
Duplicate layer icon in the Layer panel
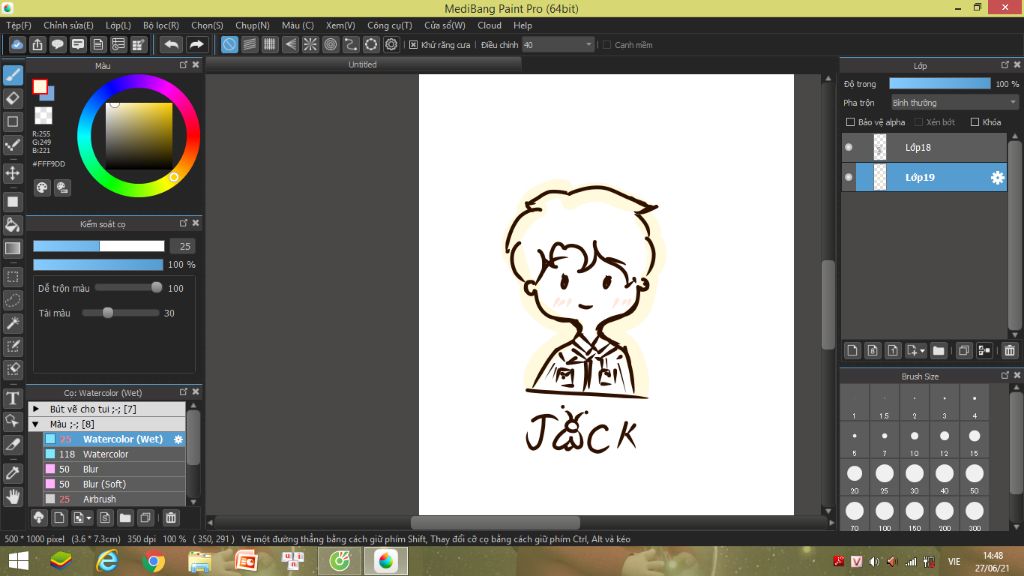(x=963, y=351)
